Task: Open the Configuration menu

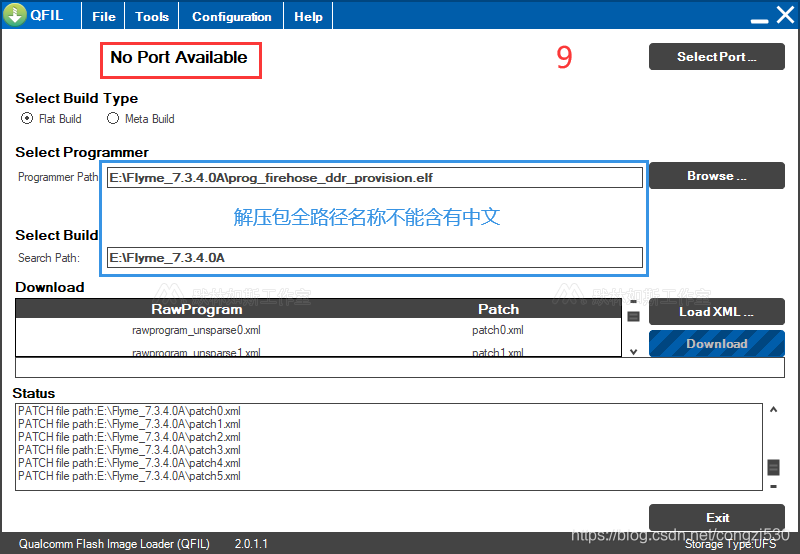Action: 231,16
